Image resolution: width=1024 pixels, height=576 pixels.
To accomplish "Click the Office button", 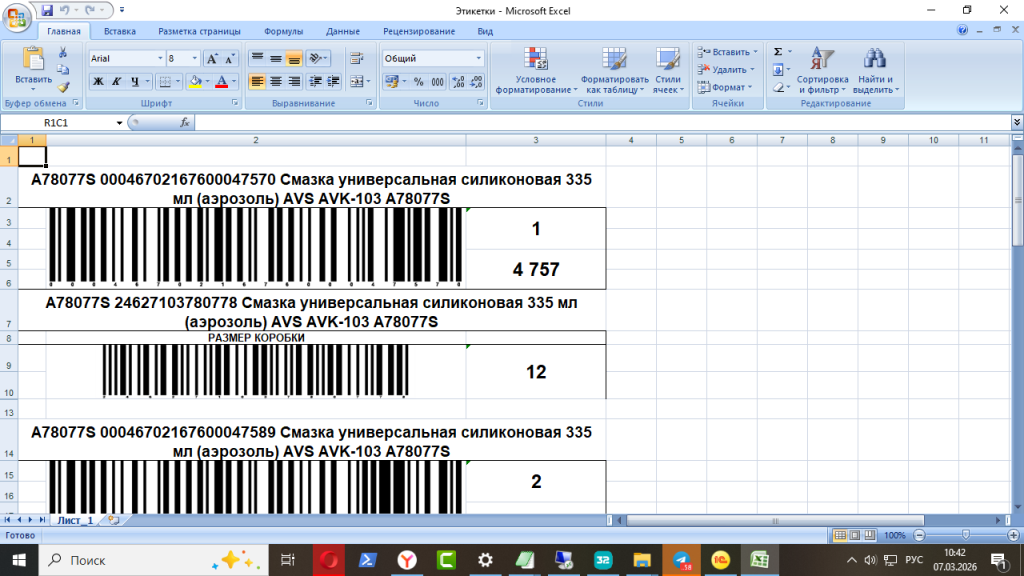I will click(x=17, y=18).
